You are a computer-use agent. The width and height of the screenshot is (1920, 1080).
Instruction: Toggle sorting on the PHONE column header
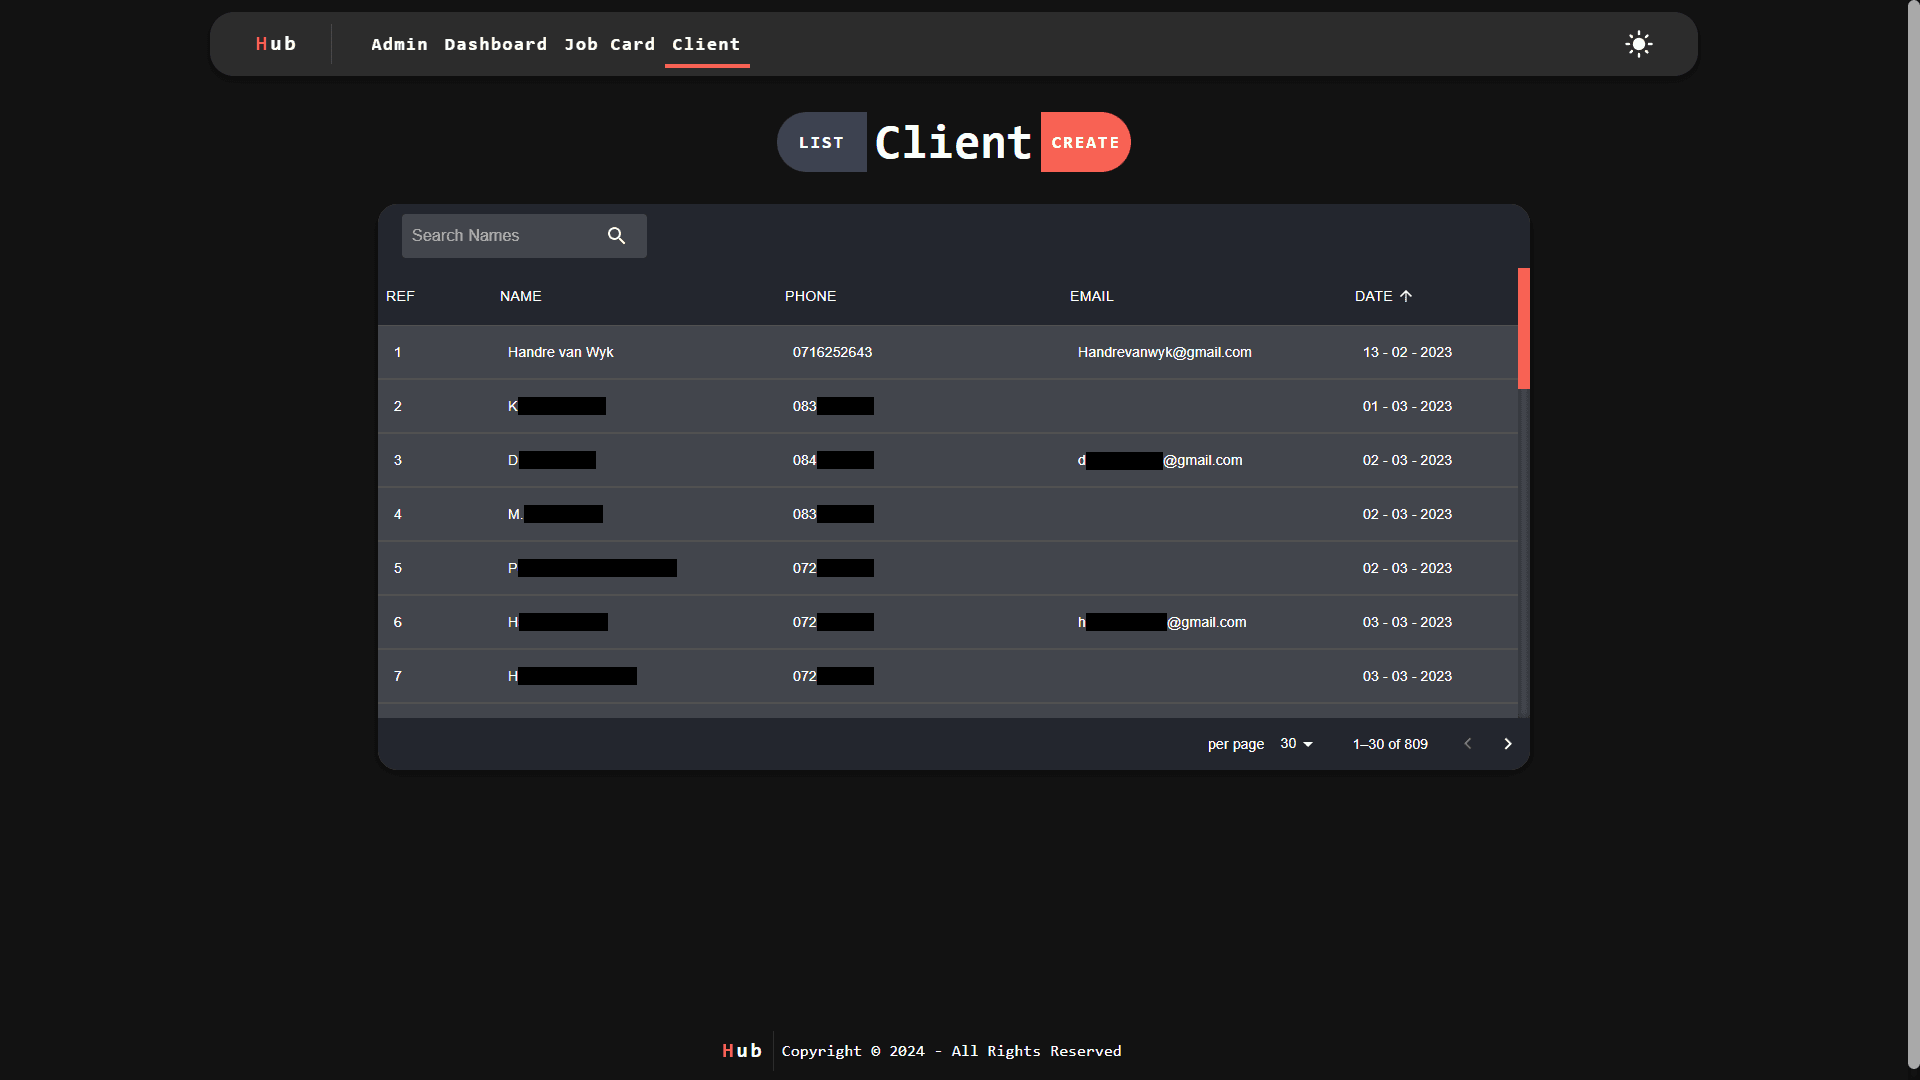[810, 295]
